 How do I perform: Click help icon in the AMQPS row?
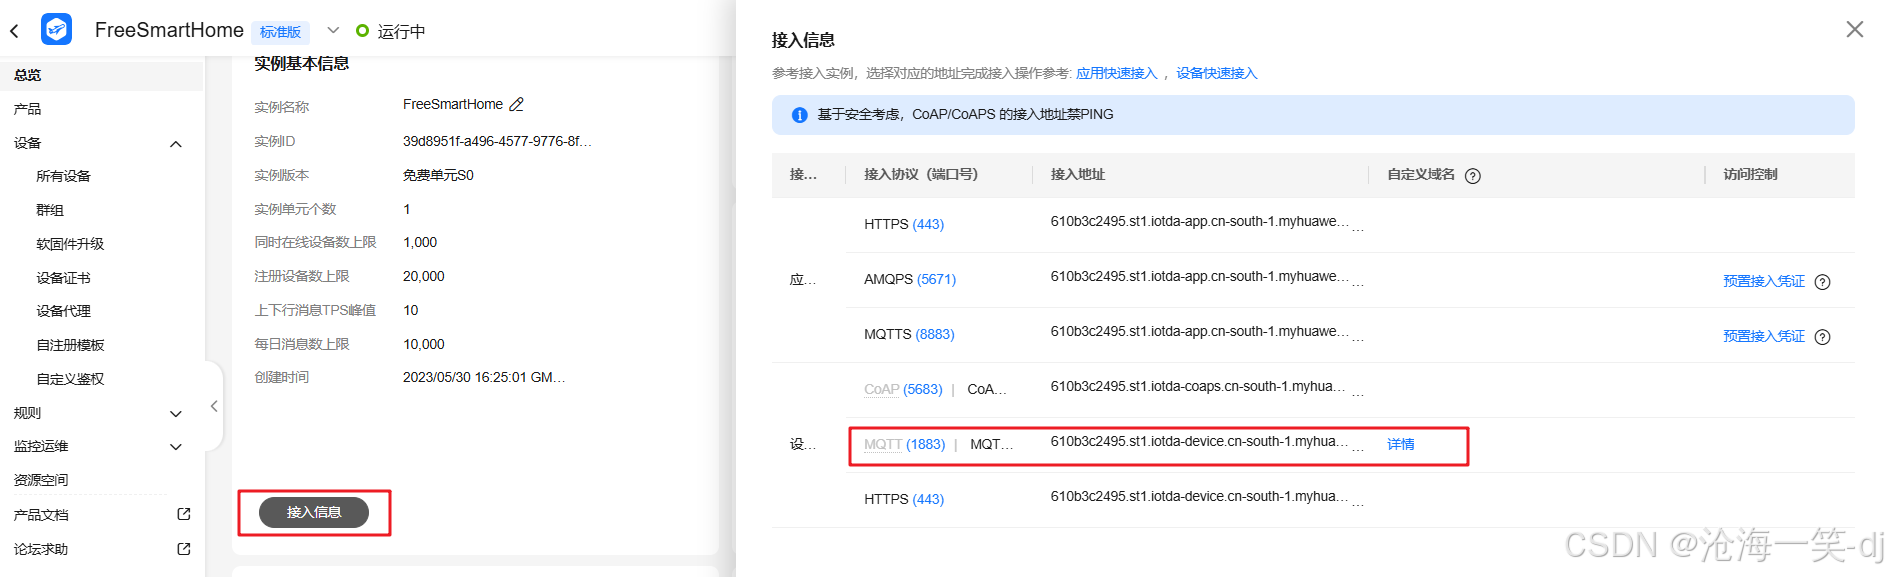pyautogui.click(x=1823, y=282)
